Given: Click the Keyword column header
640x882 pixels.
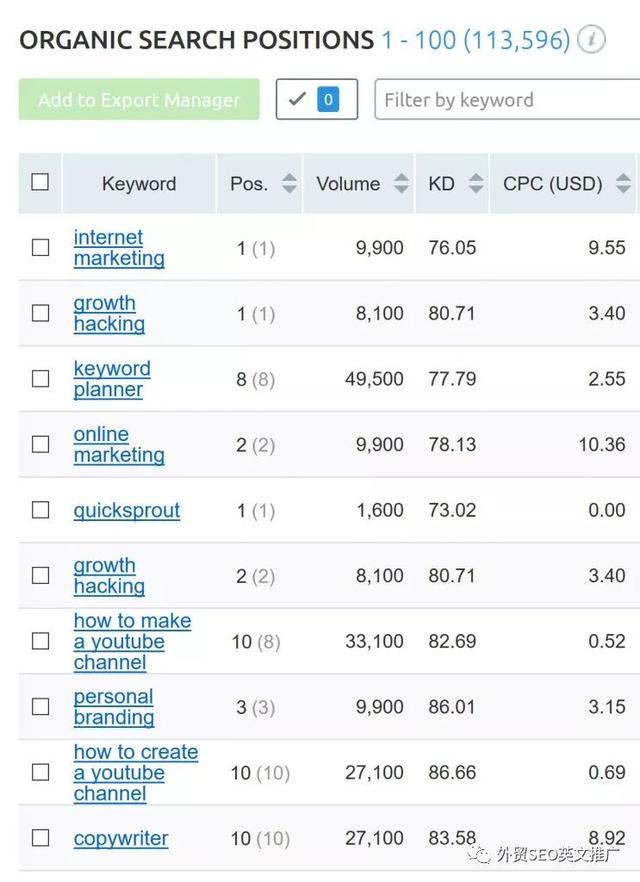Looking at the screenshot, I should click(x=139, y=184).
